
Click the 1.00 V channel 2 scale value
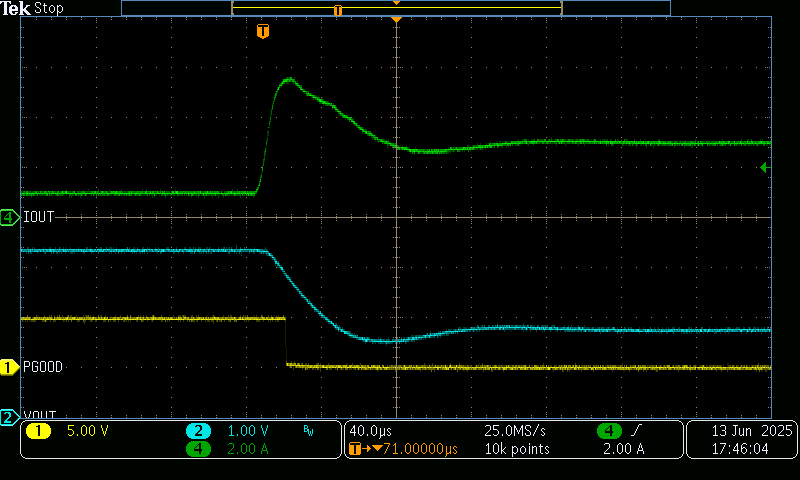pos(248,431)
